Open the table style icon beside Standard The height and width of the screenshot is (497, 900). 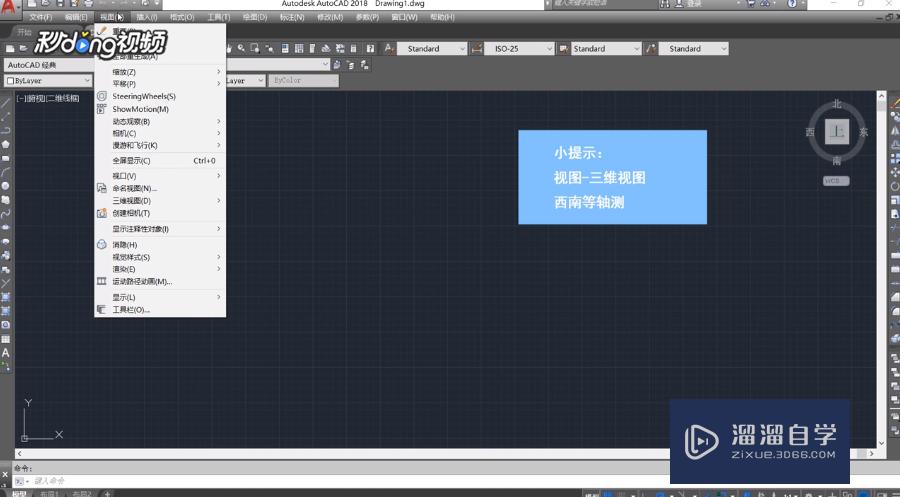(x=564, y=49)
